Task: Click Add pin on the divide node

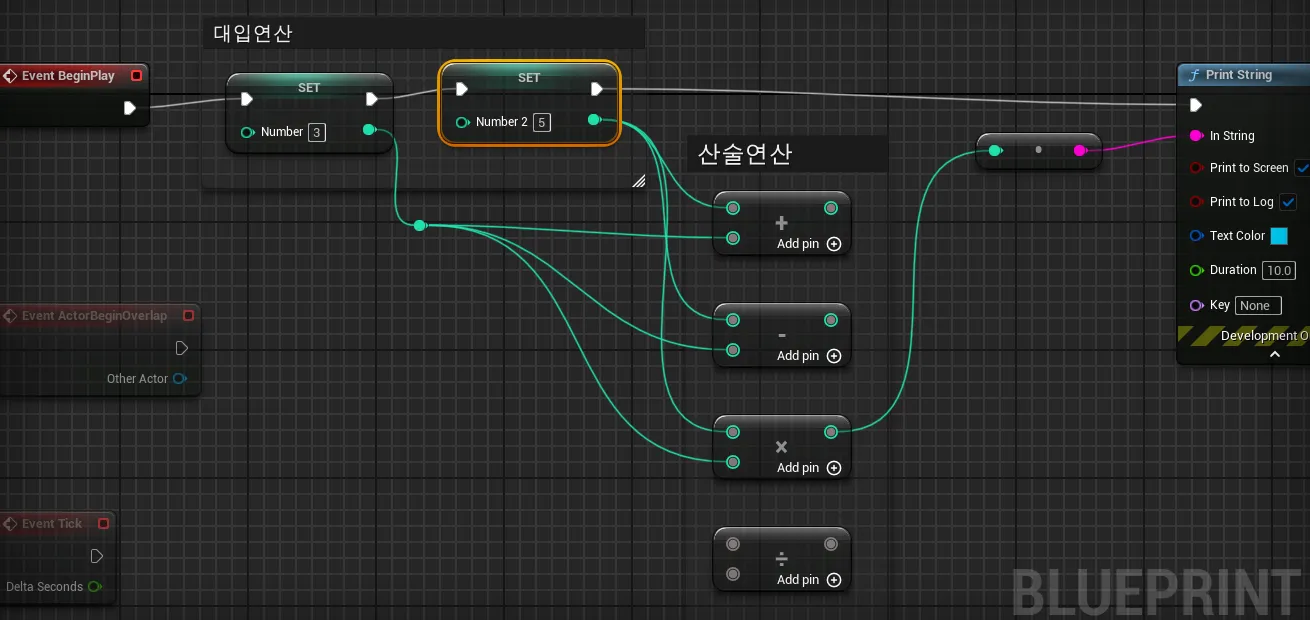Action: [x=809, y=580]
